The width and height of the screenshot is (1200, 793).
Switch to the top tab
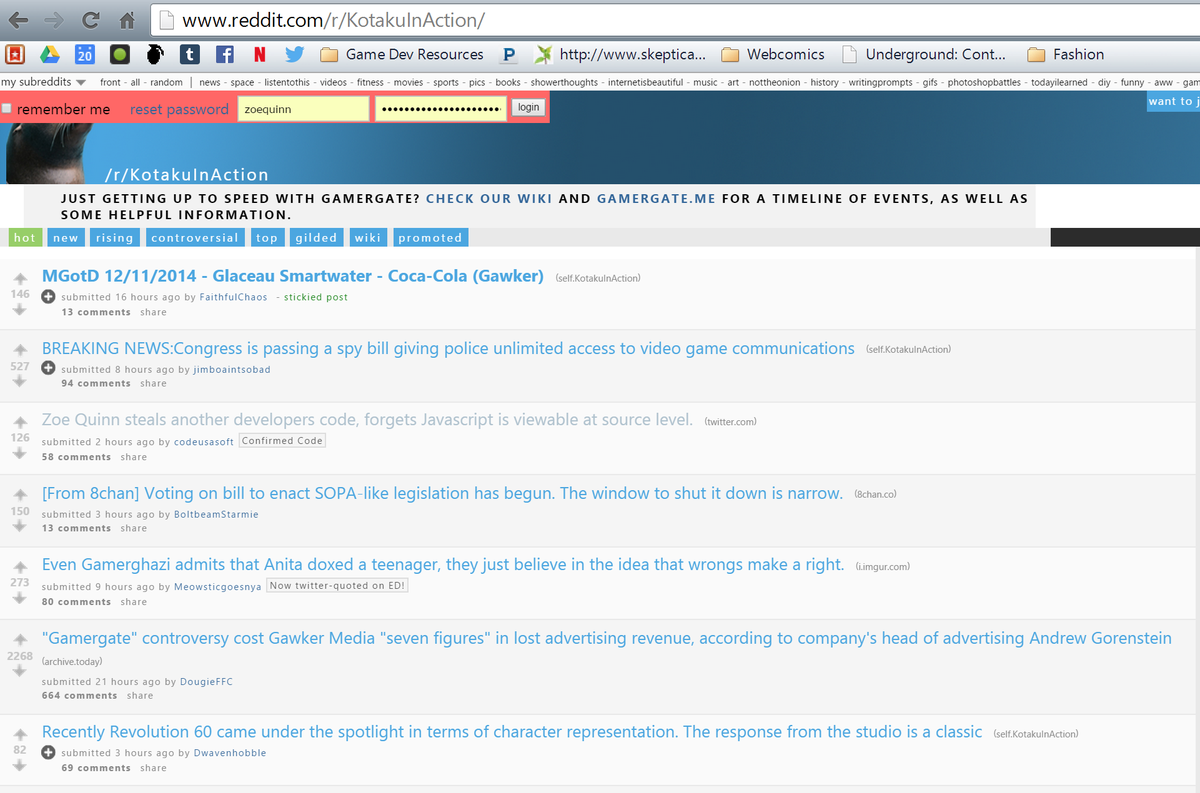pyautogui.click(x=267, y=238)
